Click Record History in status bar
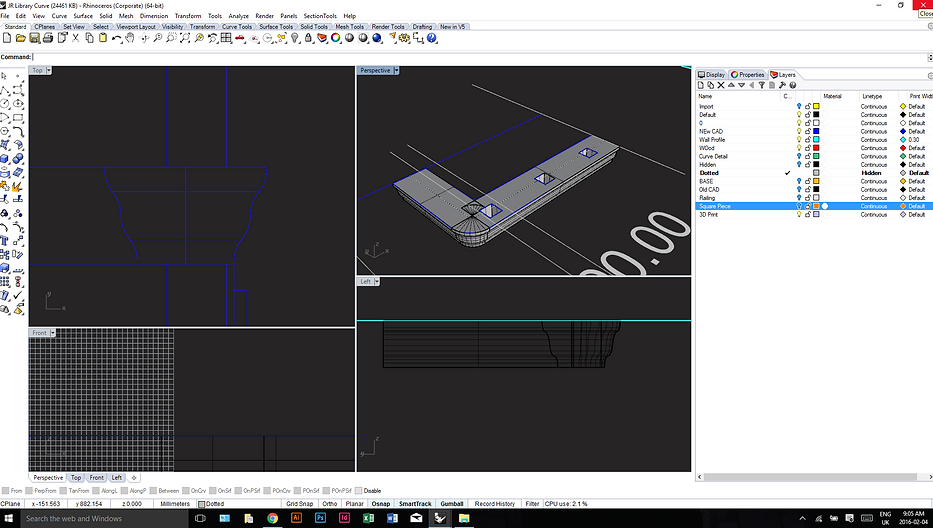 point(494,504)
